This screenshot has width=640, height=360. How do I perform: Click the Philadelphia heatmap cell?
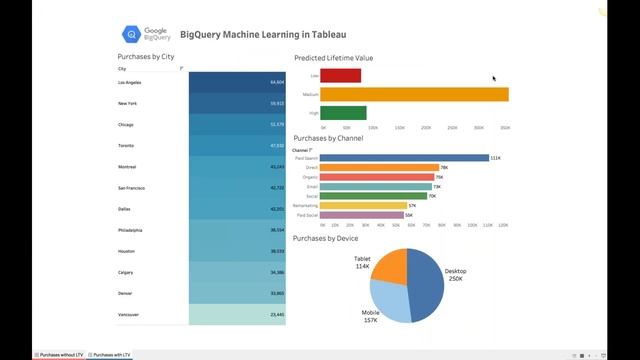point(237,230)
